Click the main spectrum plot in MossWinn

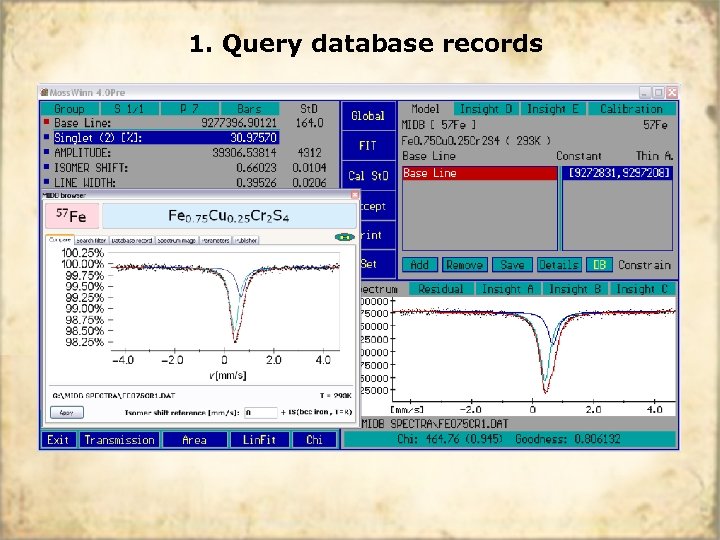pyautogui.click(x=533, y=349)
